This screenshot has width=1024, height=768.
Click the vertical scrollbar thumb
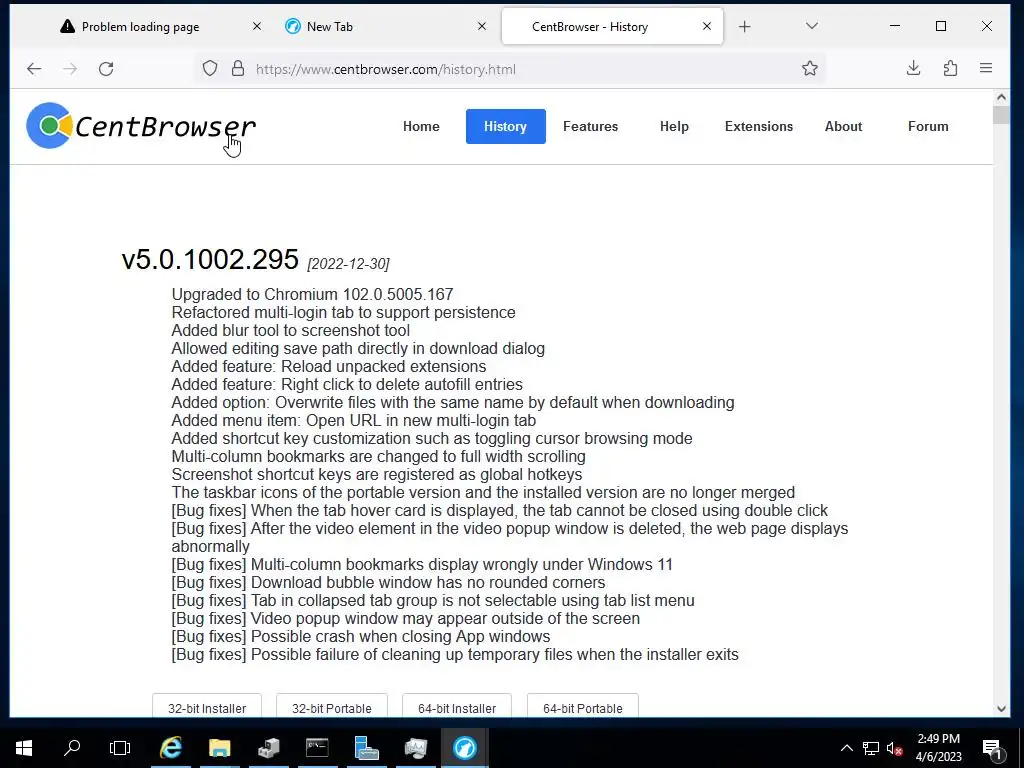(1001, 115)
